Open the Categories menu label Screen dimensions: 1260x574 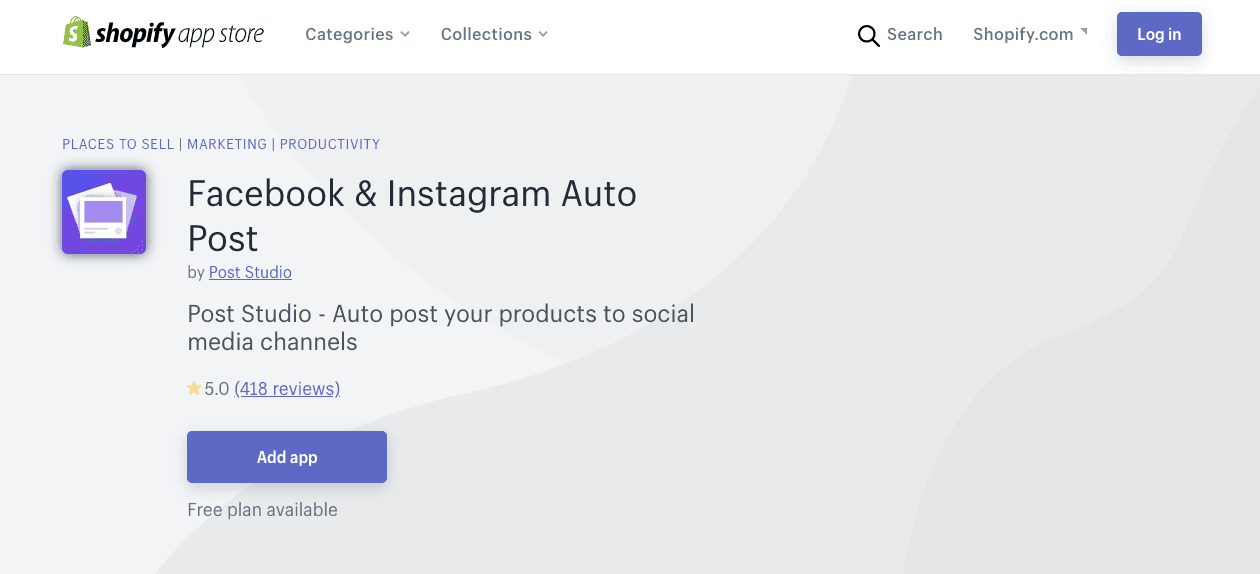(x=349, y=34)
